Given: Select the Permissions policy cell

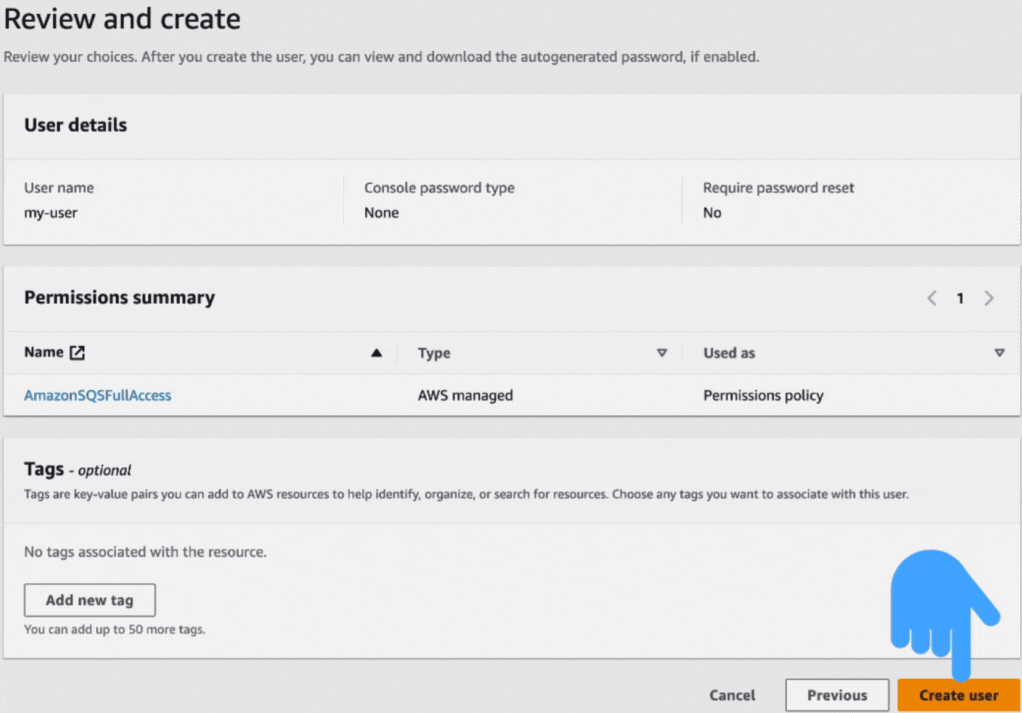Looking at the screenshot, I should (x=763, y=396).
